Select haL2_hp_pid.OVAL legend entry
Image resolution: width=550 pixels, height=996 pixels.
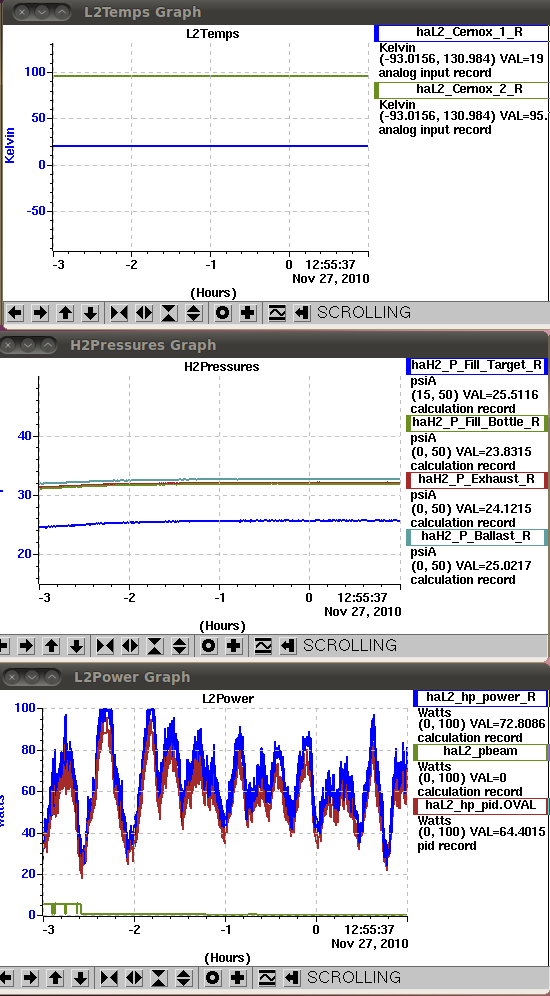(x=480, y=805)
